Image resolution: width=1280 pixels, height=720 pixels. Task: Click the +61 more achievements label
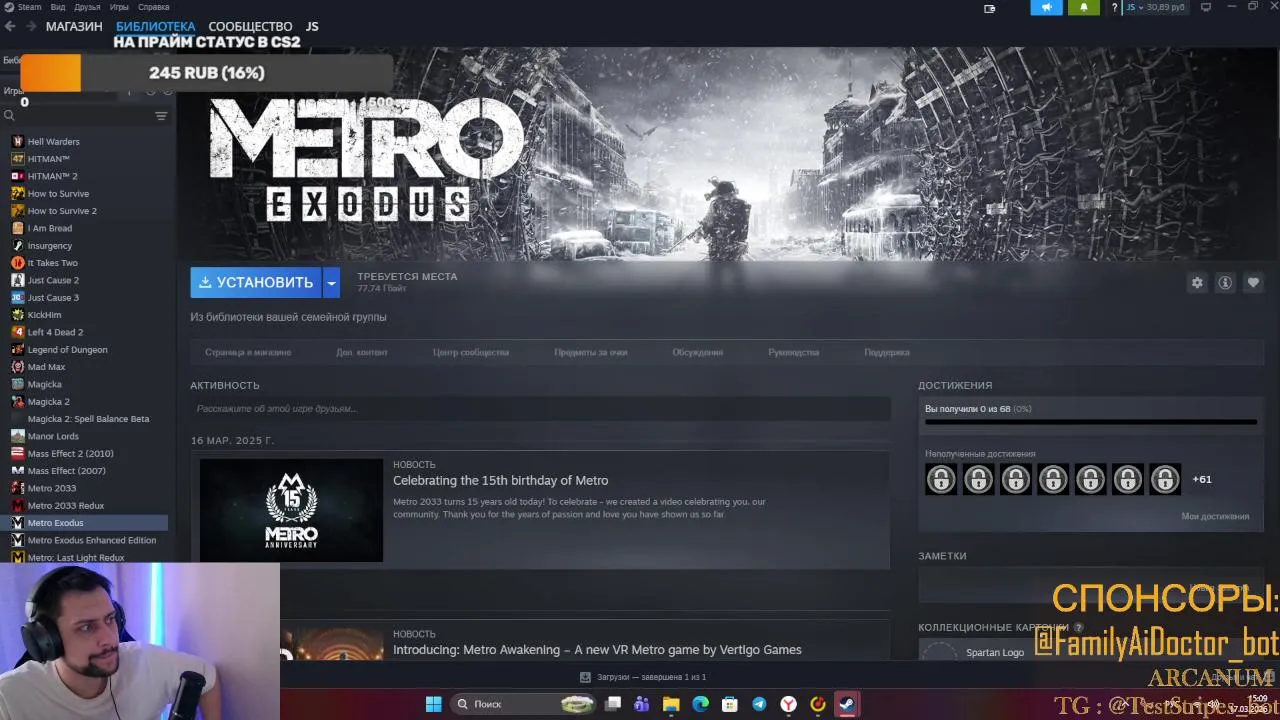(x=1202, y=479)
